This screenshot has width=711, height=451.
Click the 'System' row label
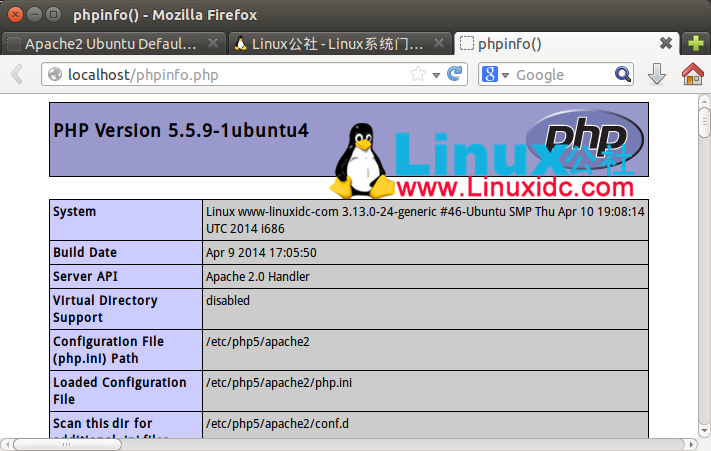point(74,212)
